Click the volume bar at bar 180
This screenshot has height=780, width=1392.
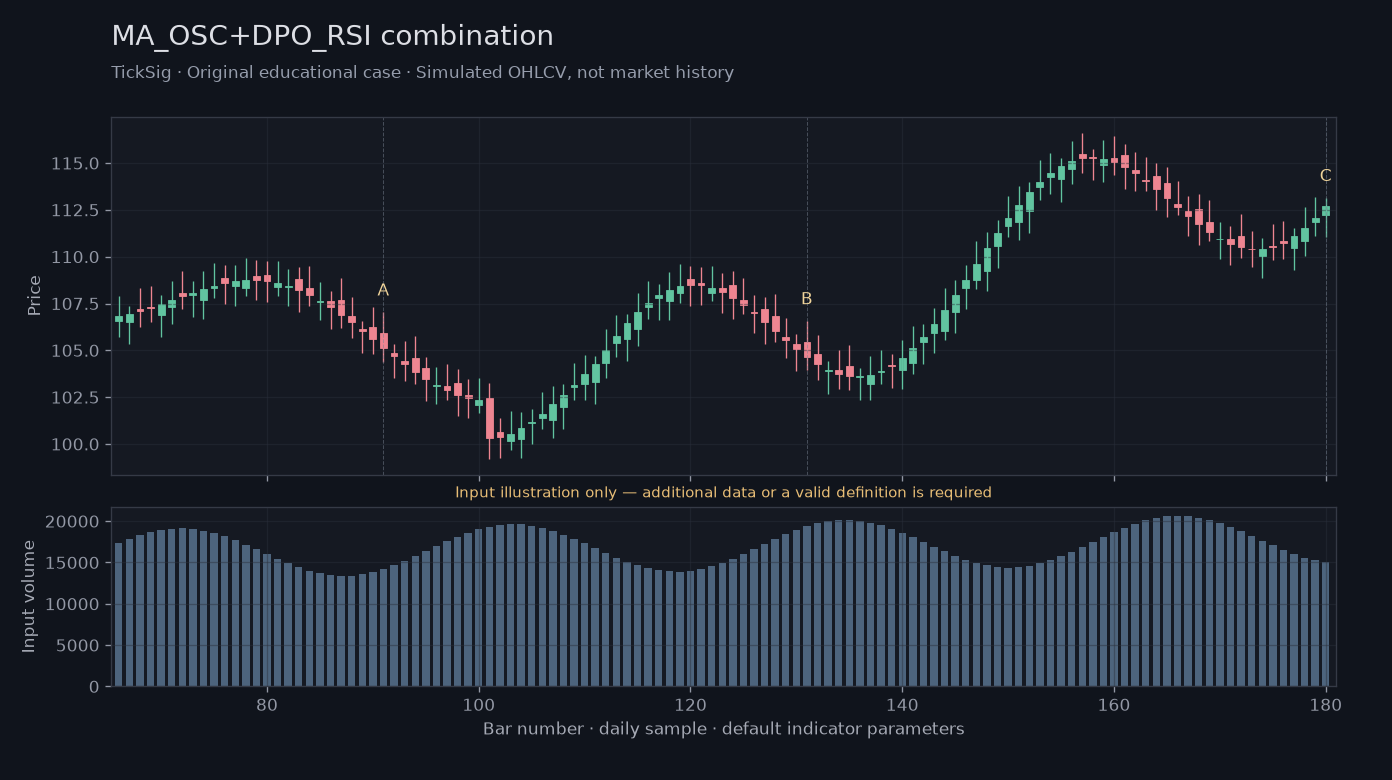pos(1326,624)
